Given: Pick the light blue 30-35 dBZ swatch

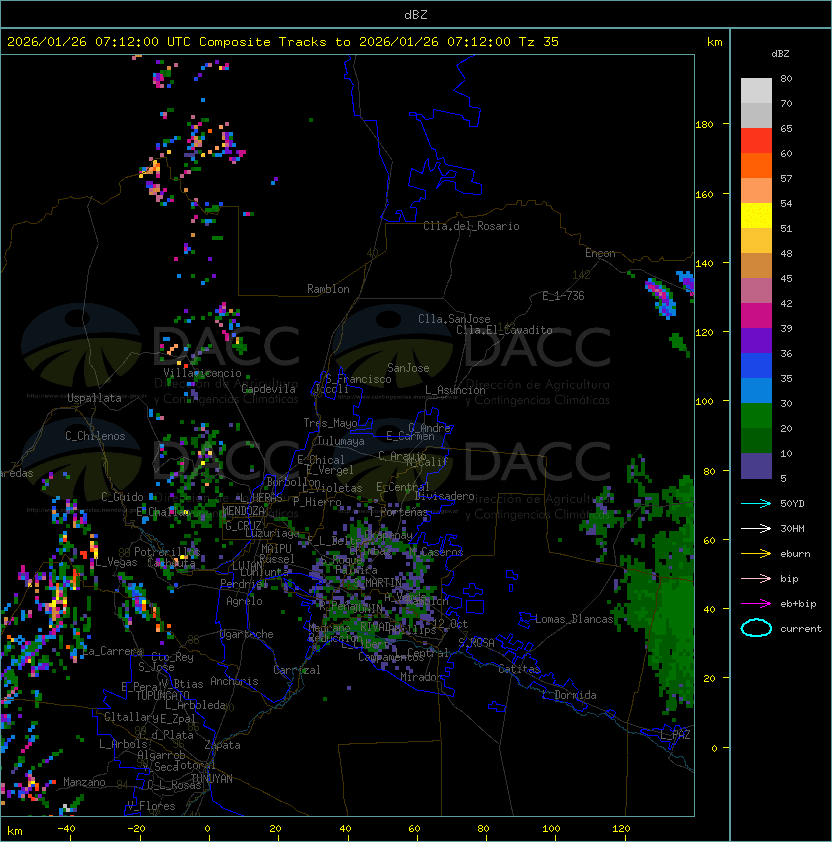Looking at the screenshot, I should pos(756,391).
